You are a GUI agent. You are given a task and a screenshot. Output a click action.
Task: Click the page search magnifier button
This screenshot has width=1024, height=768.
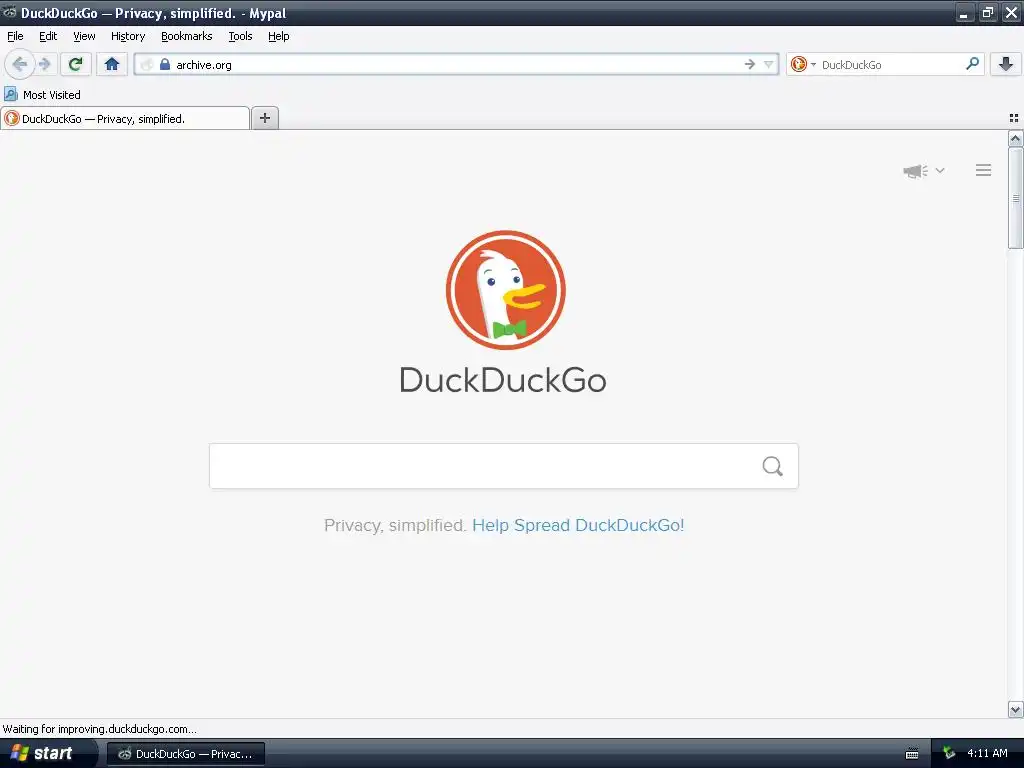(773, 466)
